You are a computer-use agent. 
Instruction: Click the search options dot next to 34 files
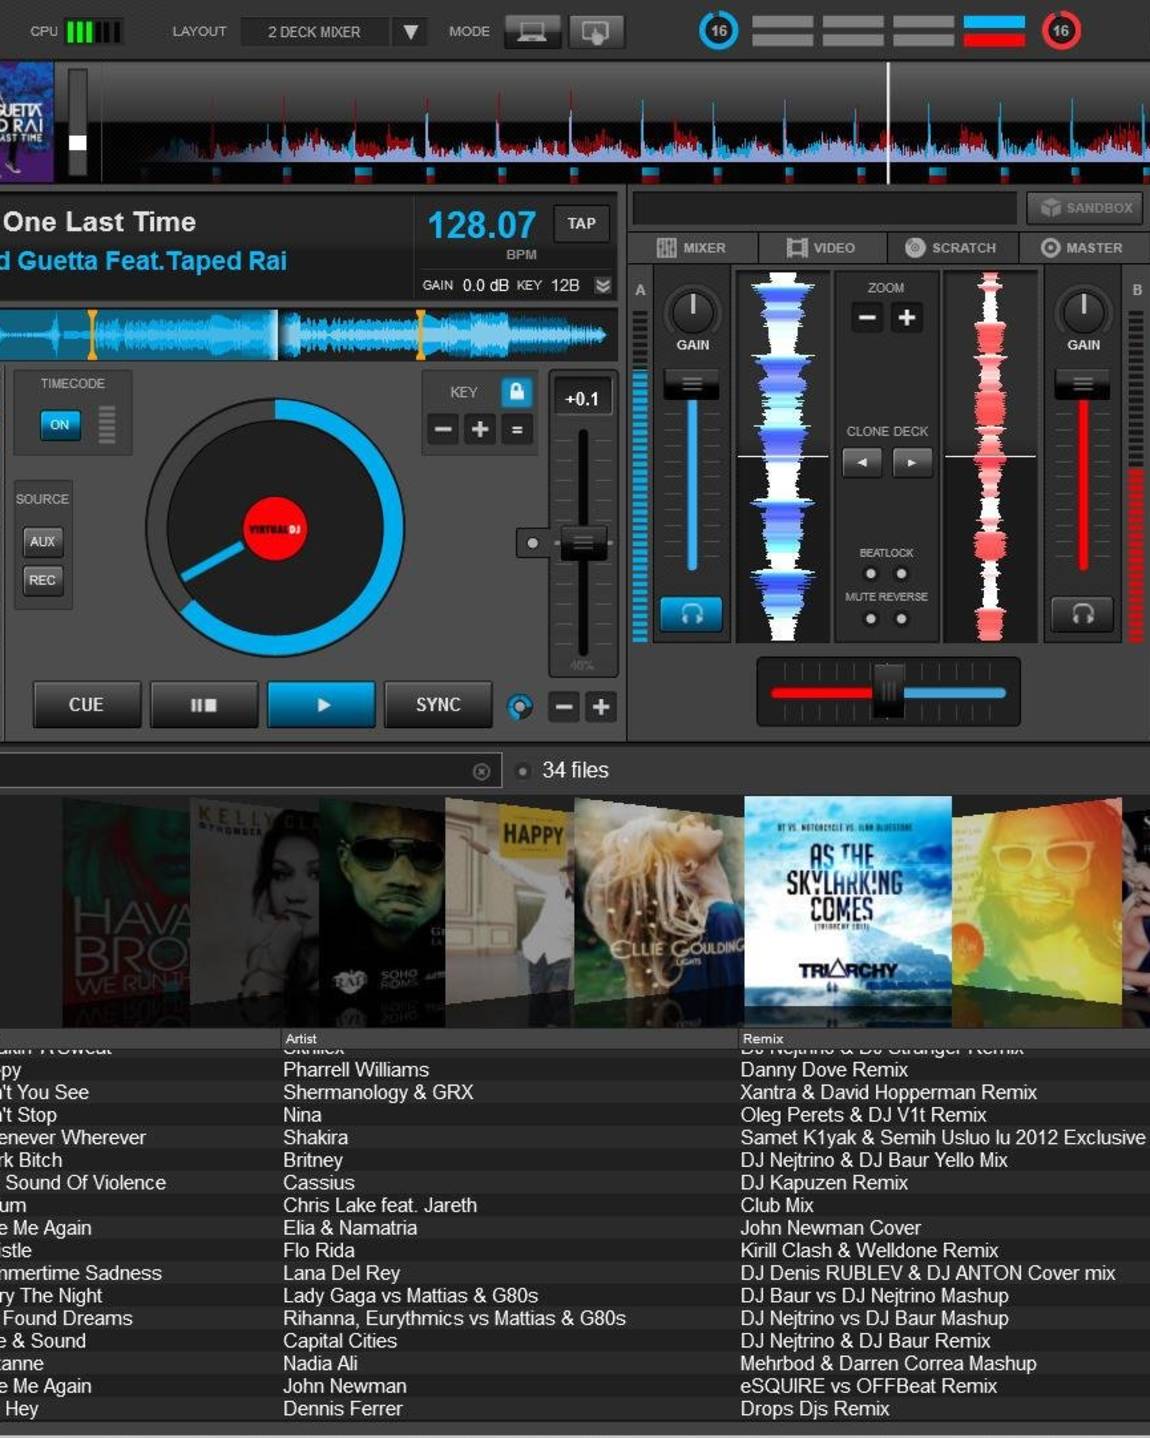click(x=522, y=771)
